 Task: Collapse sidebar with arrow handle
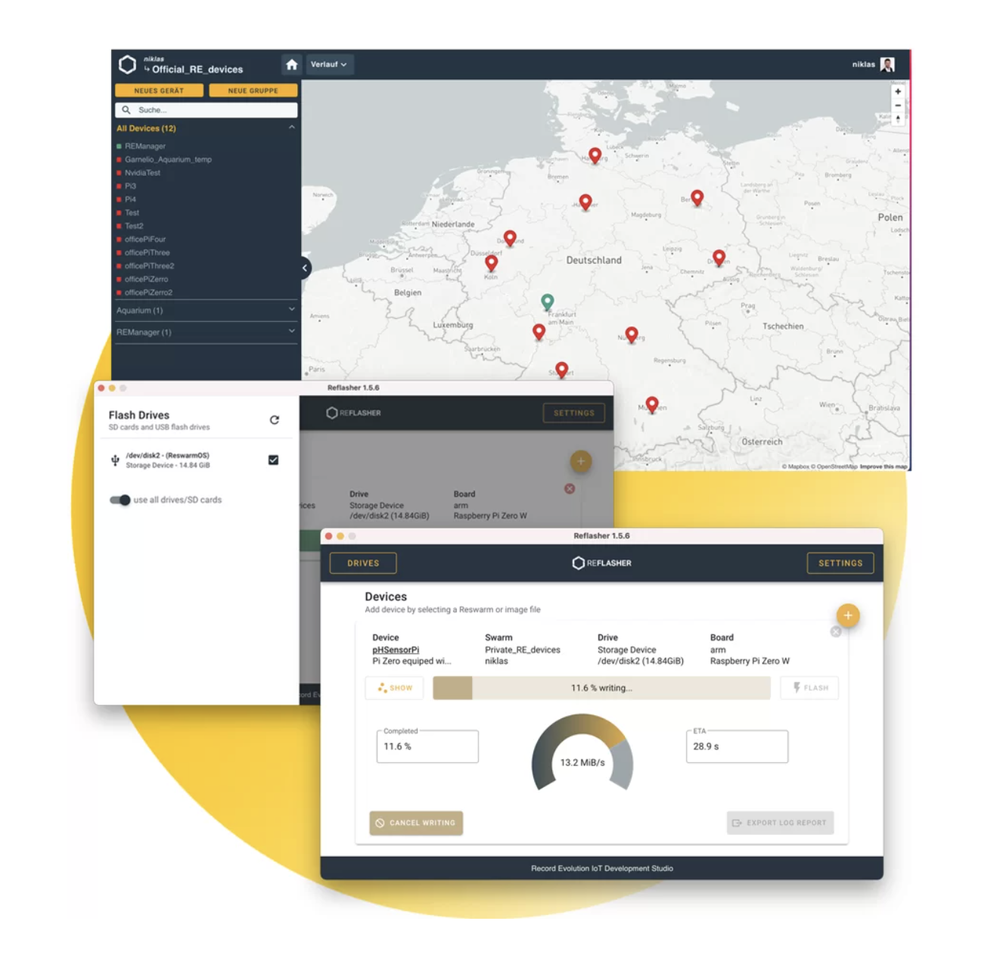[305, 268]
